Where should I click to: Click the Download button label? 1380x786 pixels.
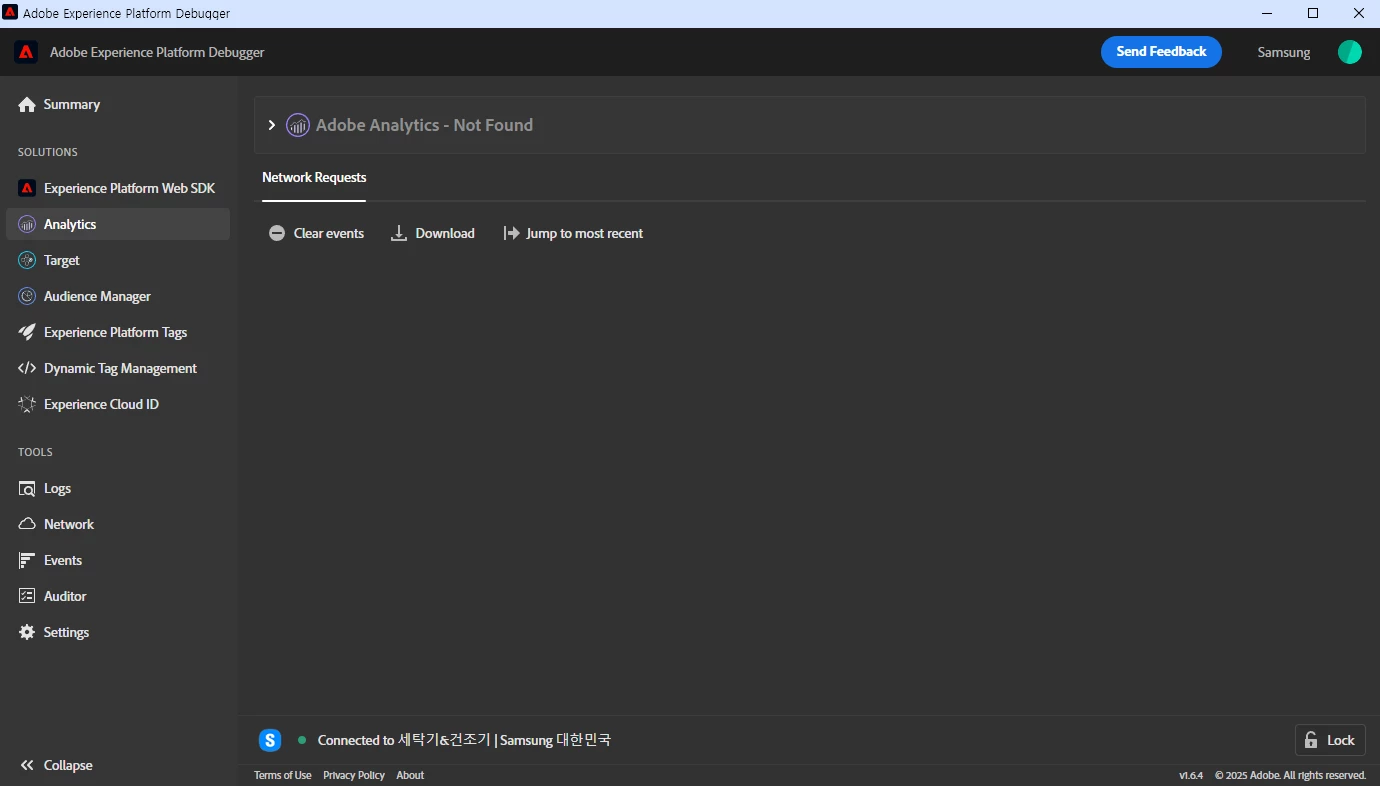(445, 233)
